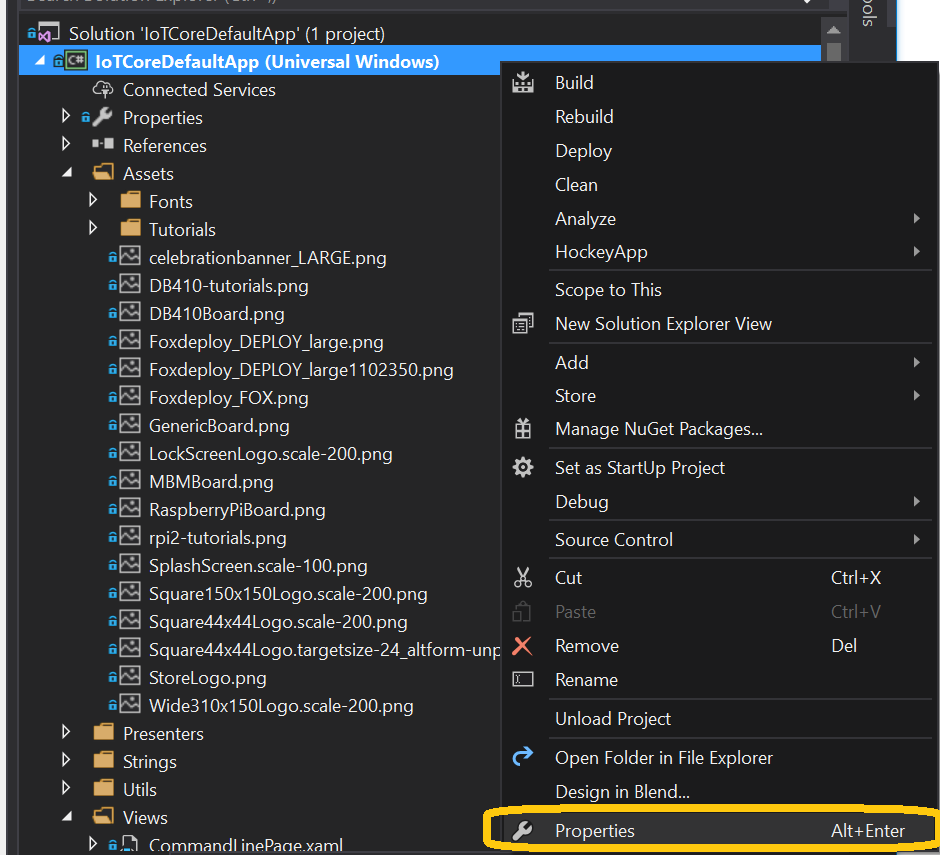Select DB410-tutorials.png file
This screenshot has width=940, height=855.
[228, 286]
